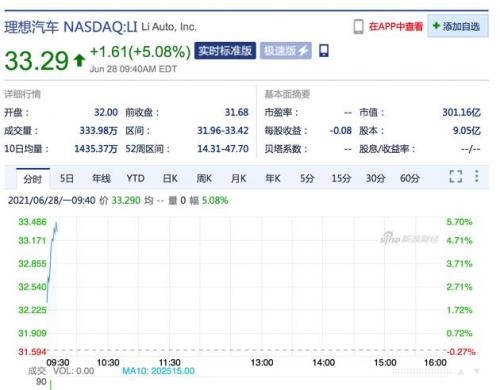500x390 pixels.
Task: Switch to the YTD chart tab
Action: click(135, 178)
